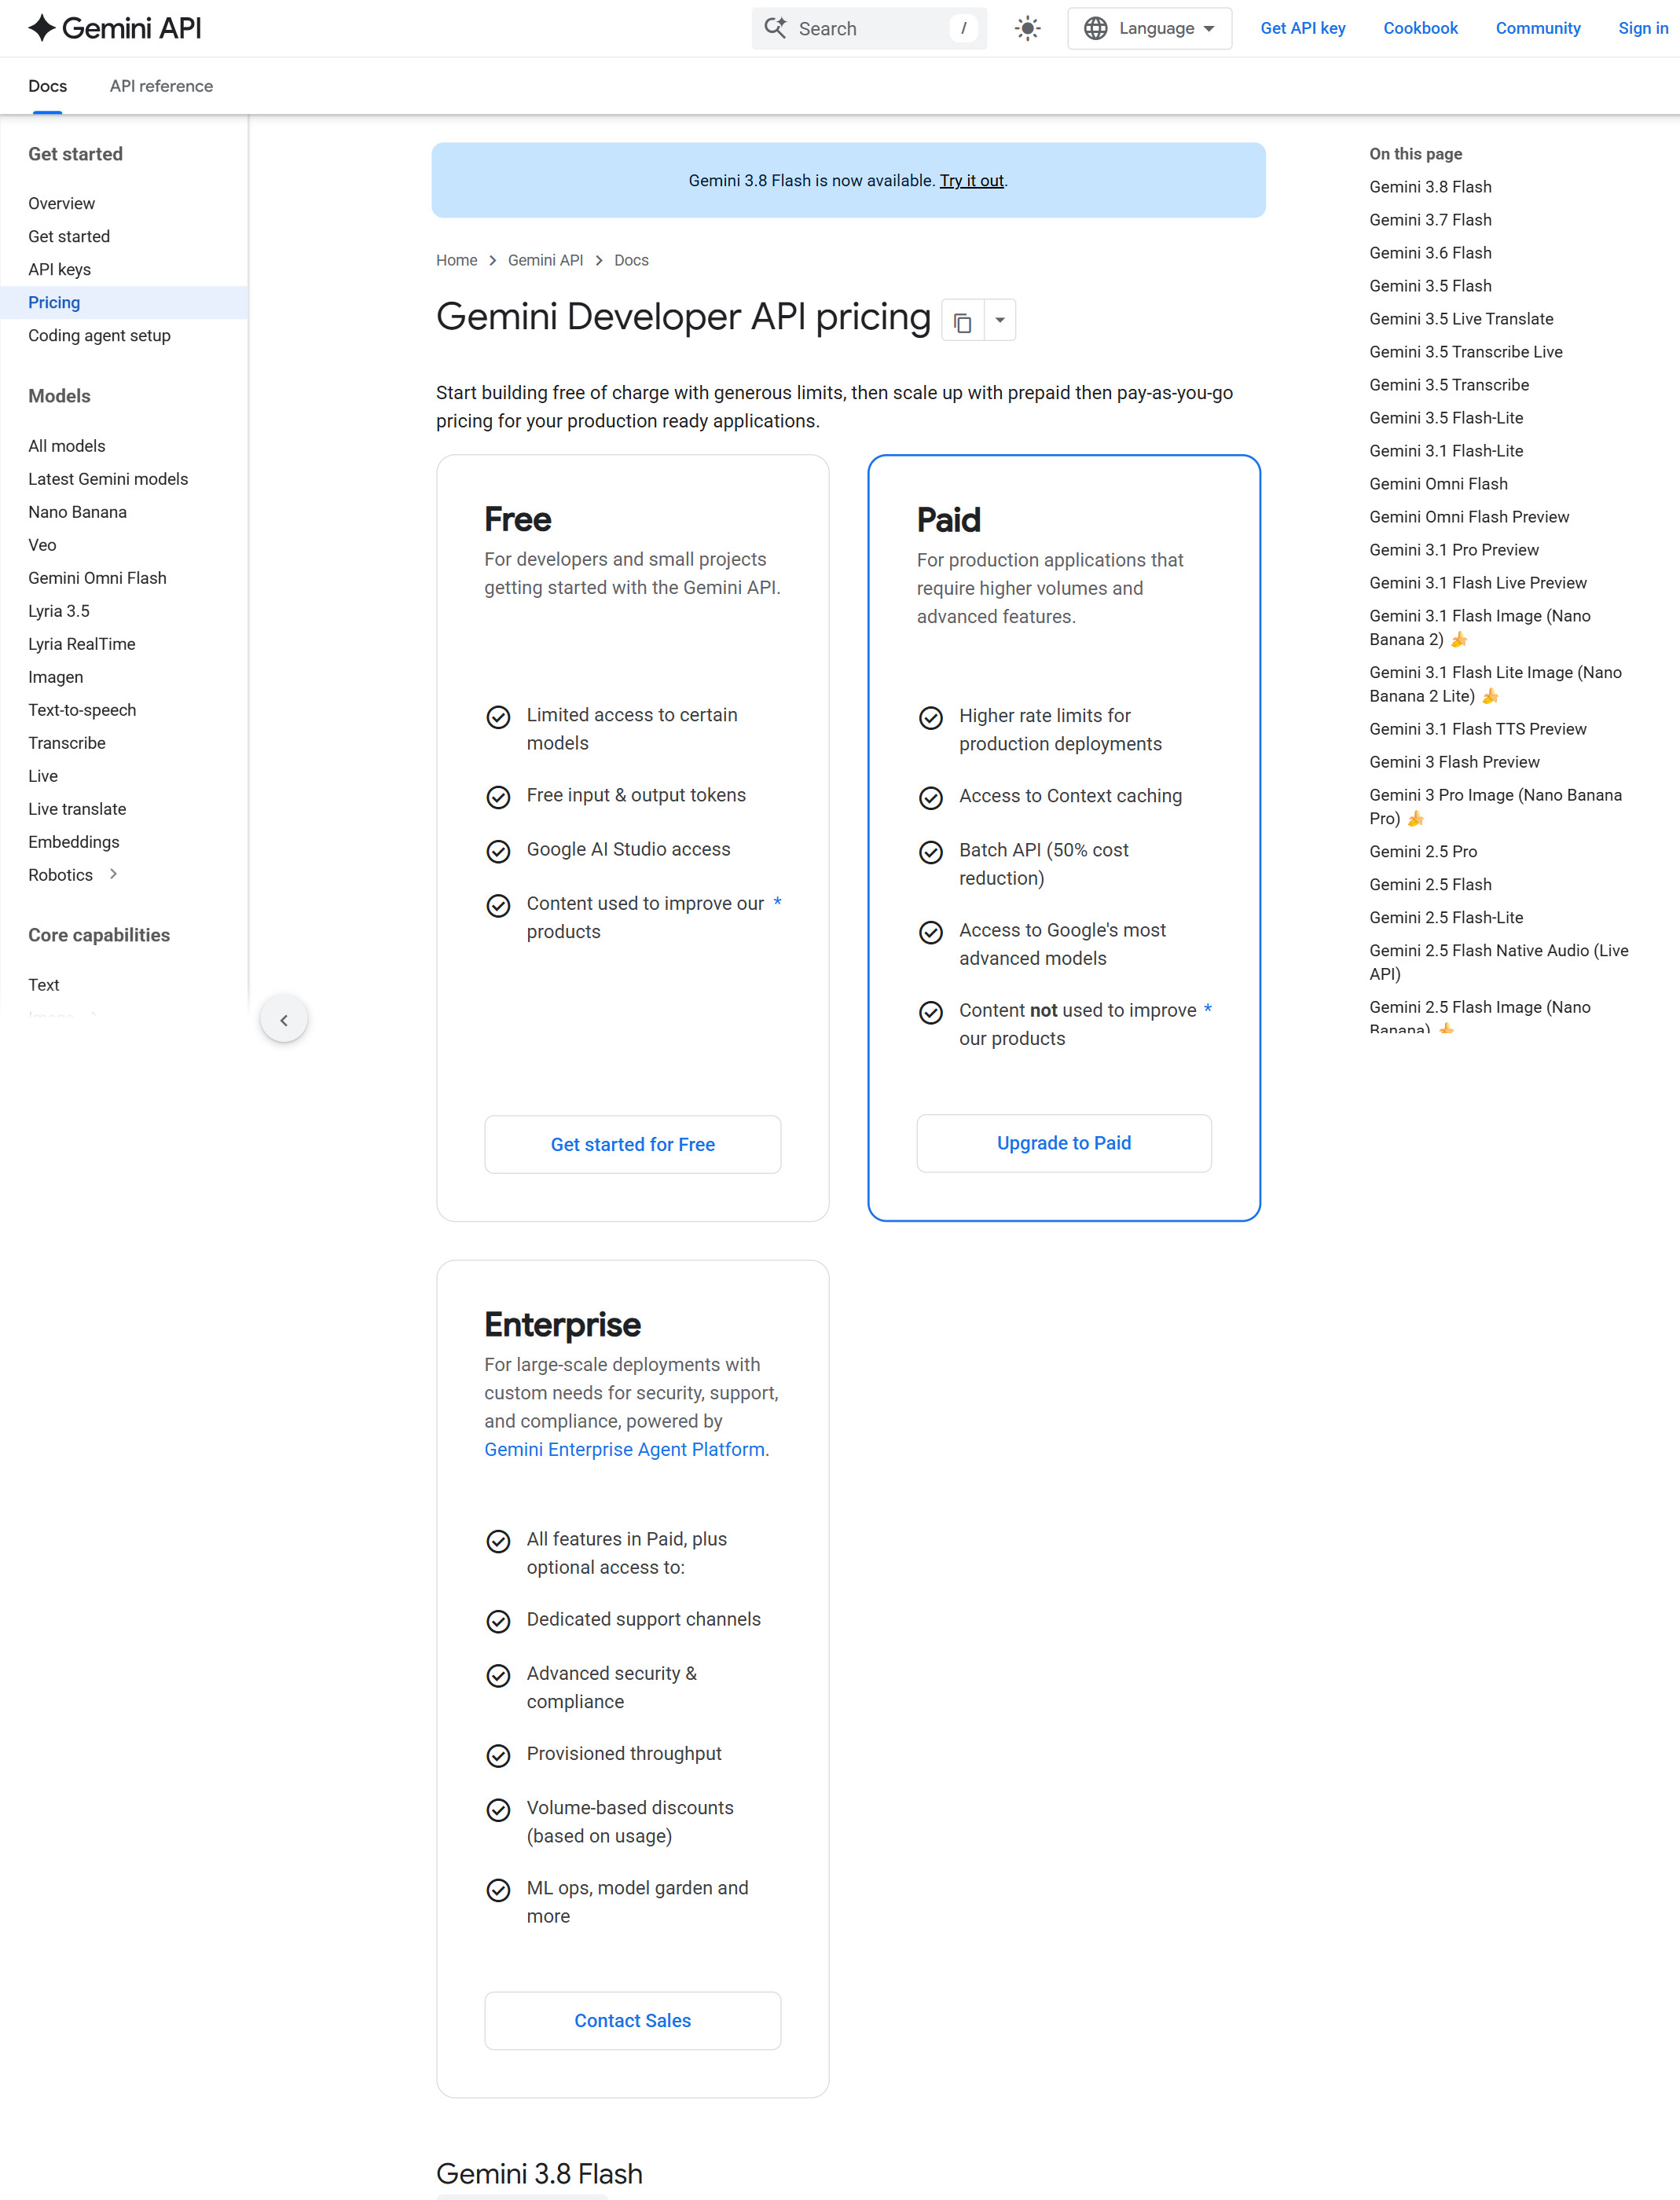Collapse the sidebar with the chevron button

pos(284,1019)
